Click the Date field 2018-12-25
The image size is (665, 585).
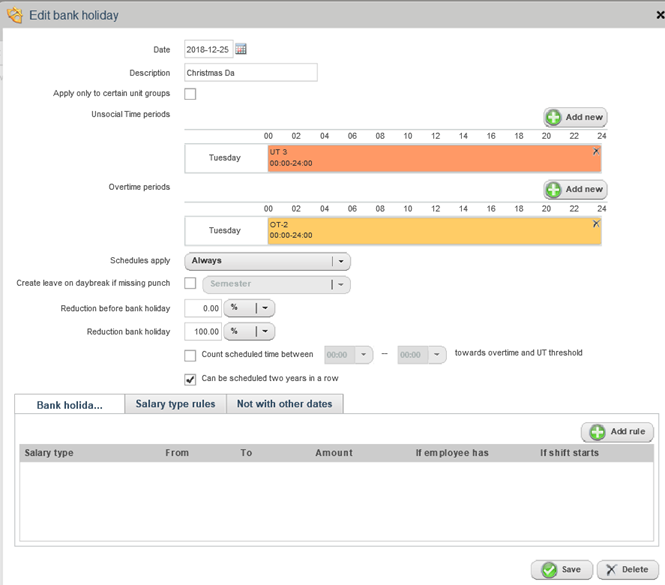(x=208, y=49)
